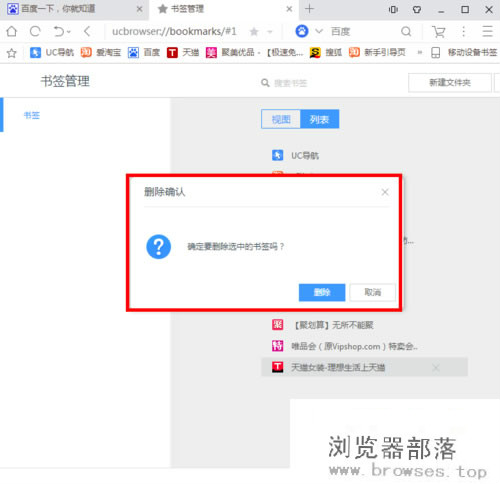500x484 pixels.
Task: Confirm deletion with the blue 删除 button
Action: (322, 292)
